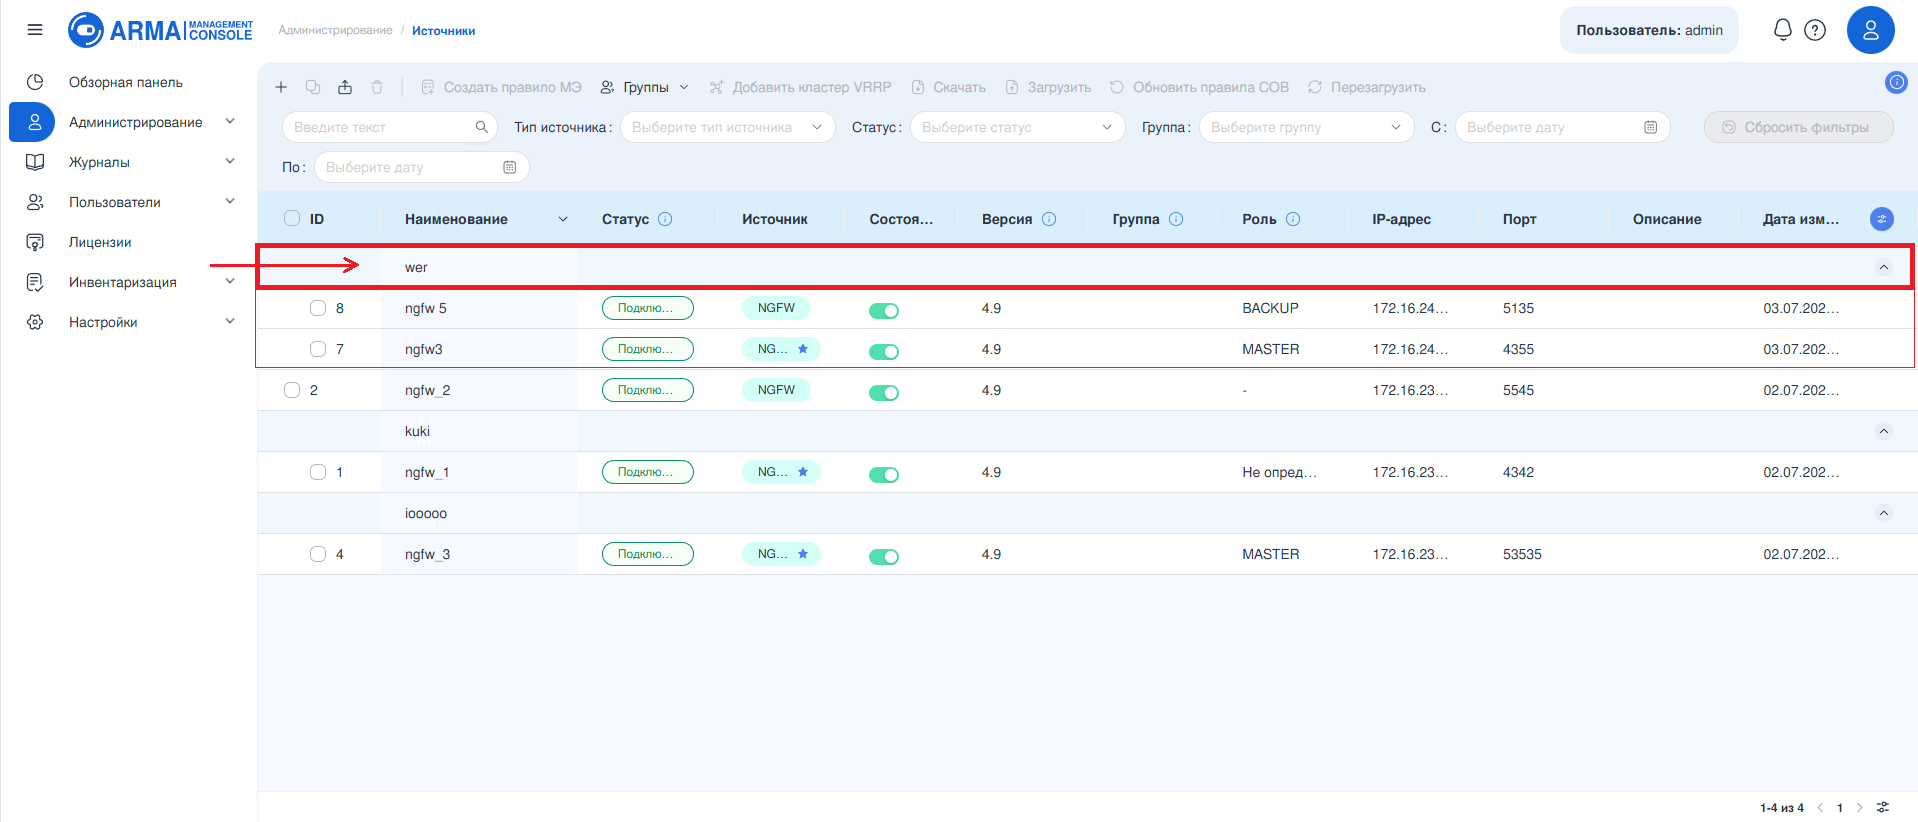Select the checkbox for ngfw_1 row

318,472
